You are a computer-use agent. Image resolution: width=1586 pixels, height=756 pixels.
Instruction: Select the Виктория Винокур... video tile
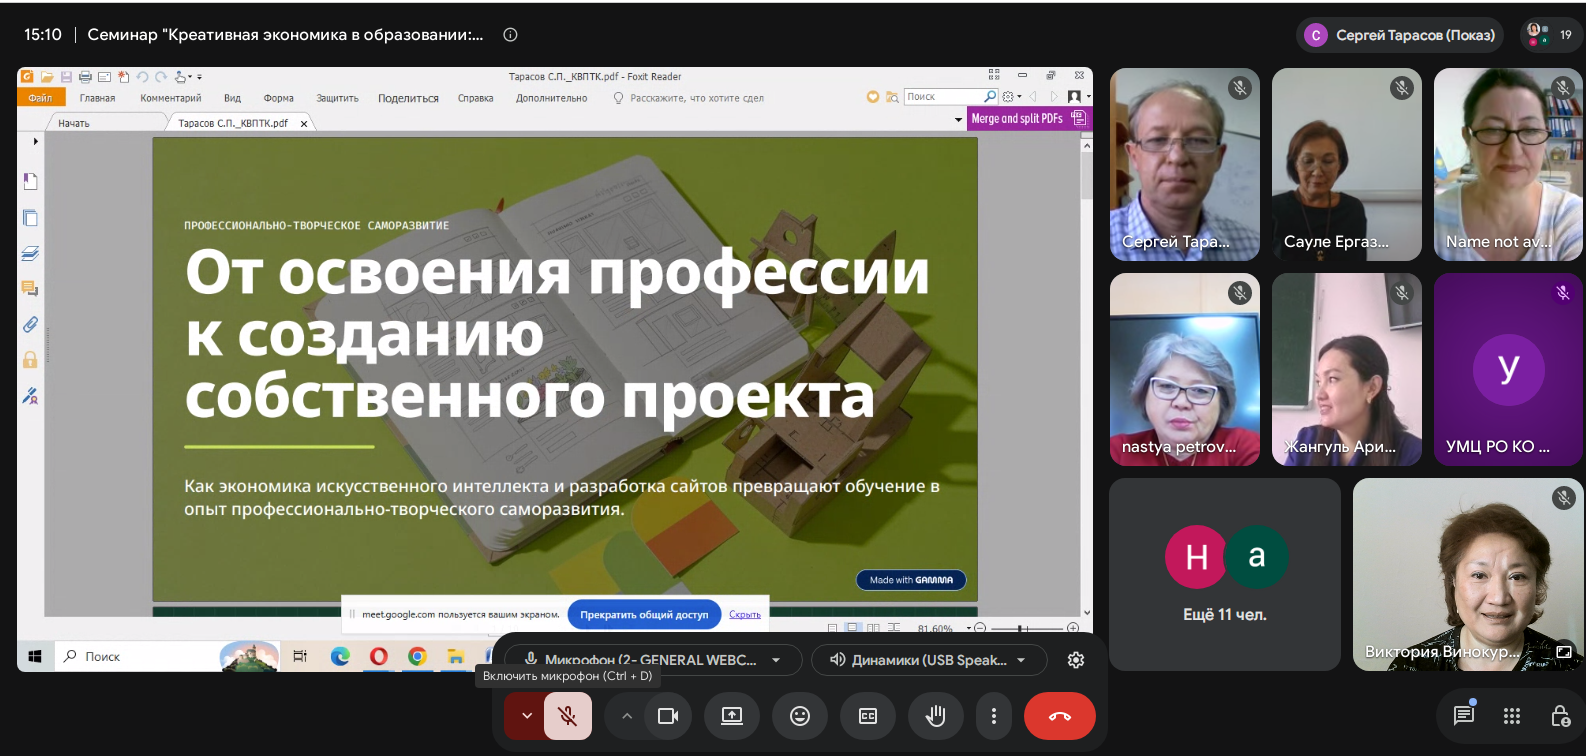click(1468, 574)
